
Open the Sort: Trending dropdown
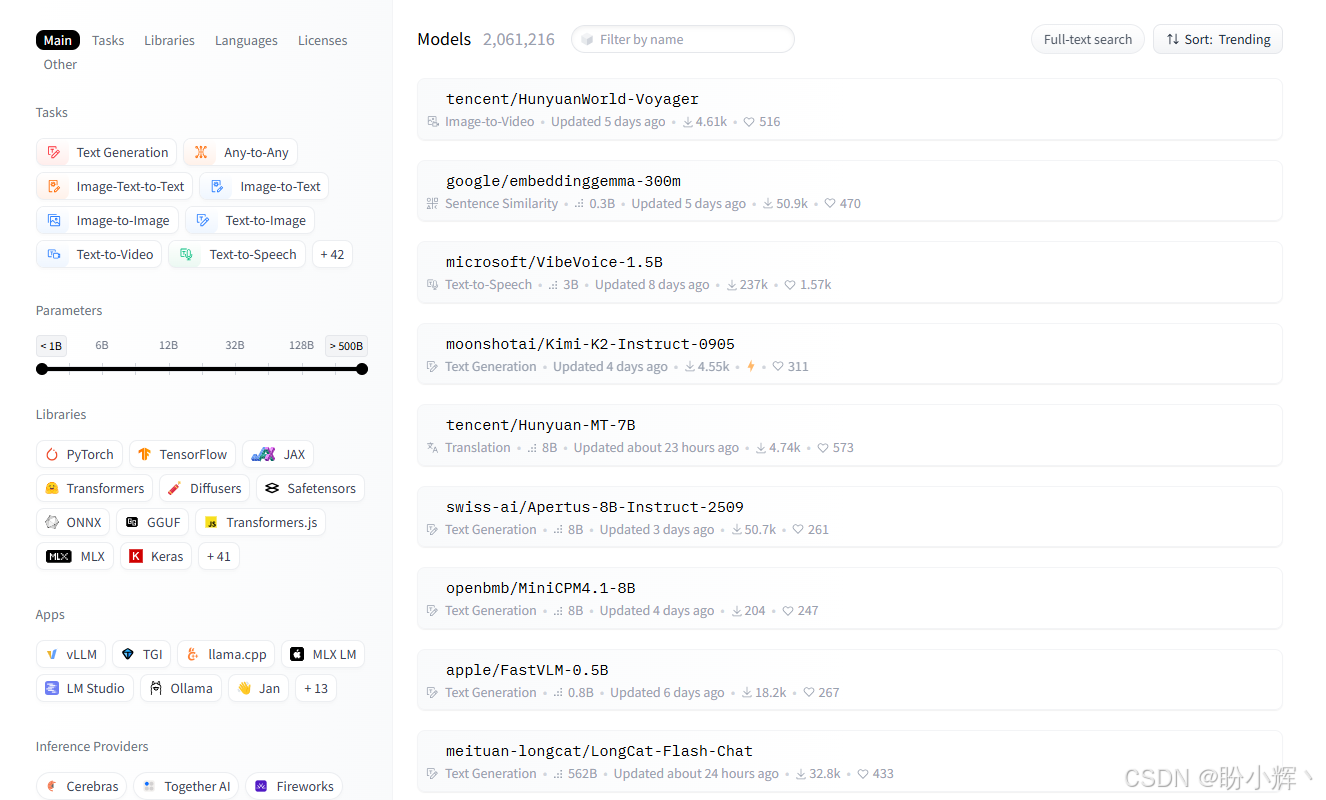1218,40
